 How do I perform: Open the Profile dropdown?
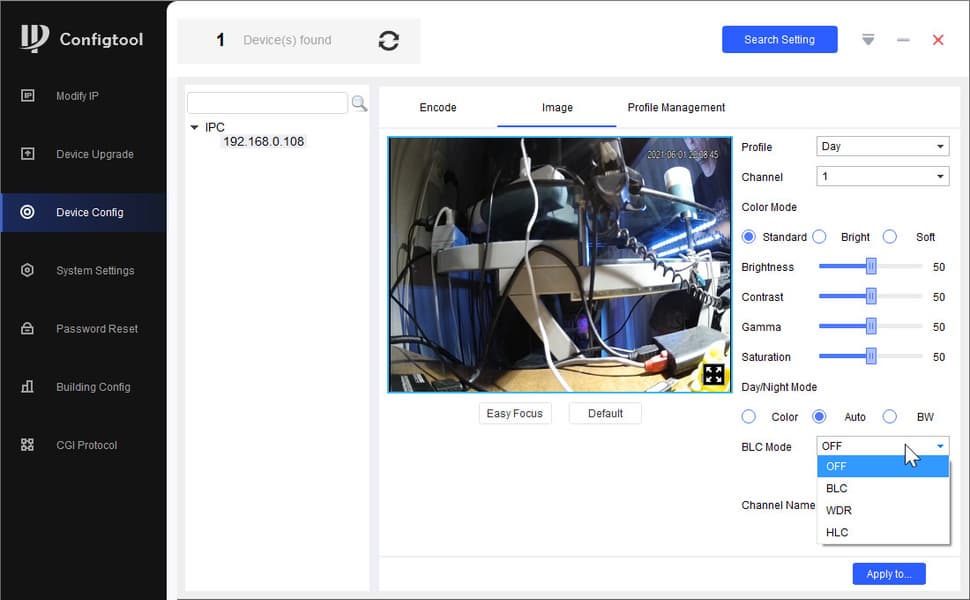(x=882, y=147)
